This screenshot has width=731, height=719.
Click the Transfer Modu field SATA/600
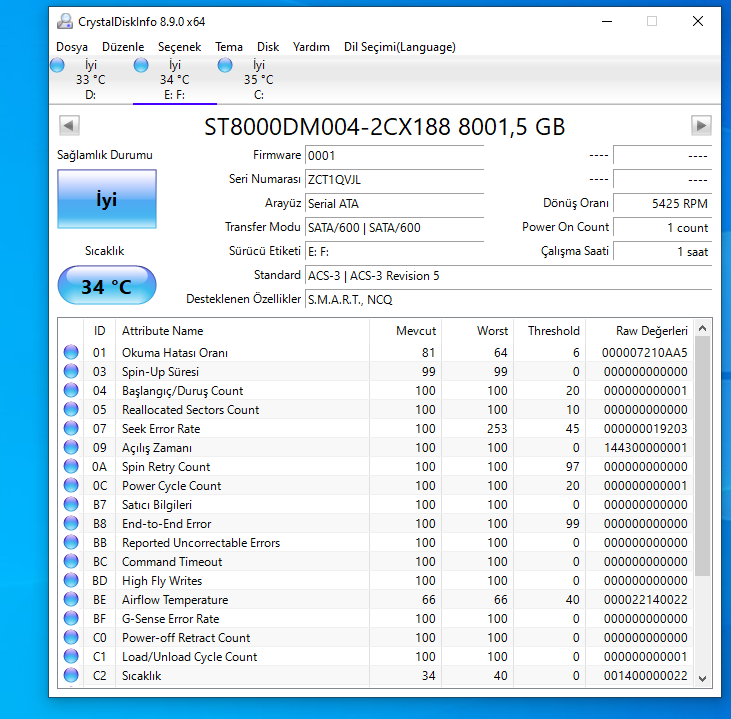pyautogui.click(x=394, y=228)
